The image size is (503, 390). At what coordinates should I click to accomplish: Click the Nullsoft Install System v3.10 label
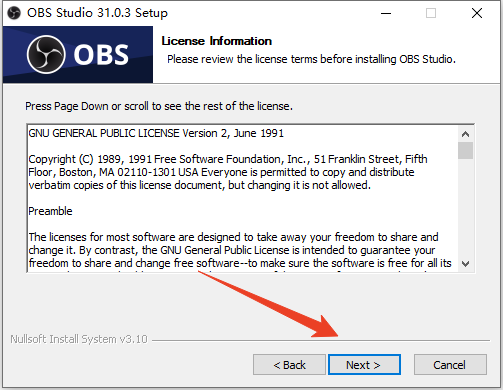click(79, 339)
